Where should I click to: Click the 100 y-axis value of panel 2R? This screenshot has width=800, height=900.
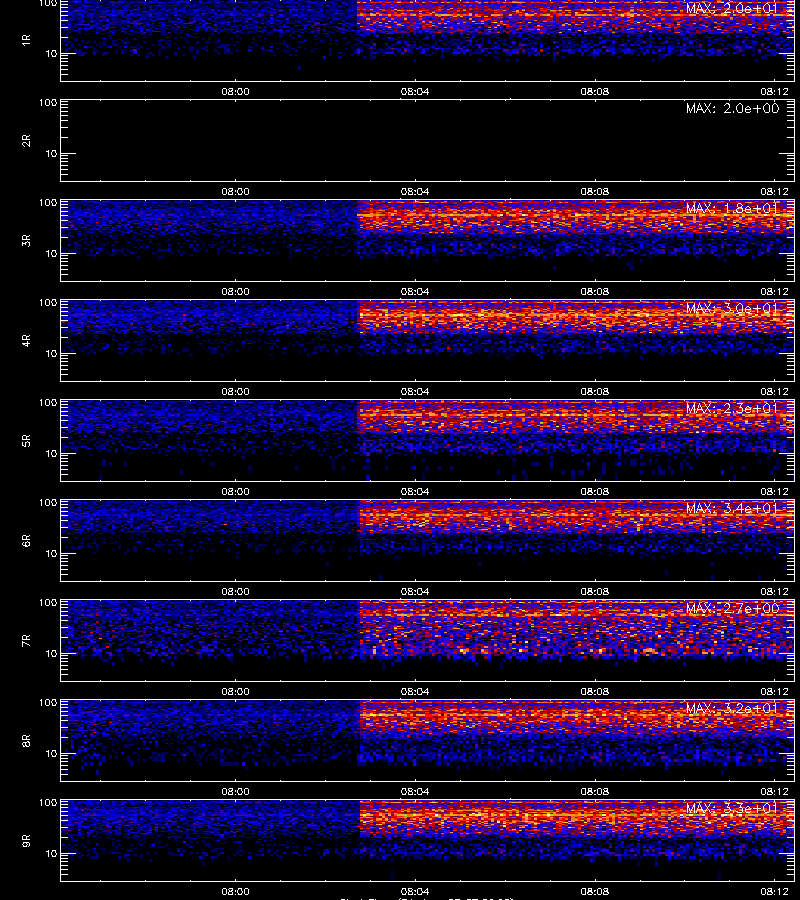pyautogui.click(x=48, y=103)
